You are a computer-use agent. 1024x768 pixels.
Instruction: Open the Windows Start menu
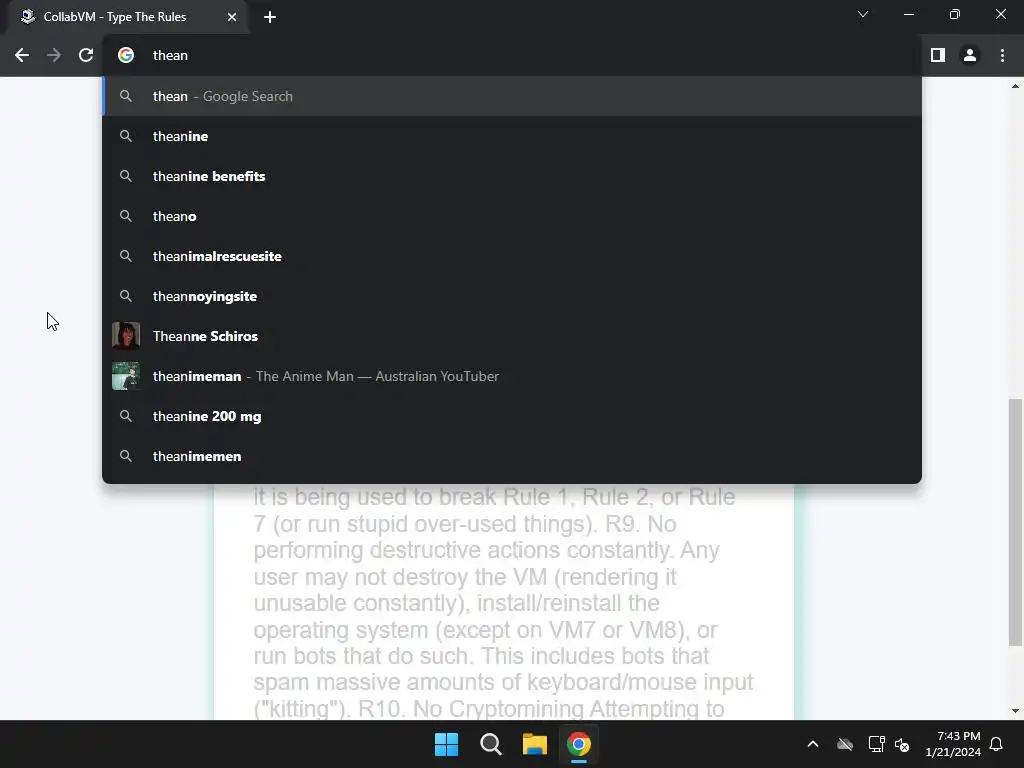click(447, 744)
